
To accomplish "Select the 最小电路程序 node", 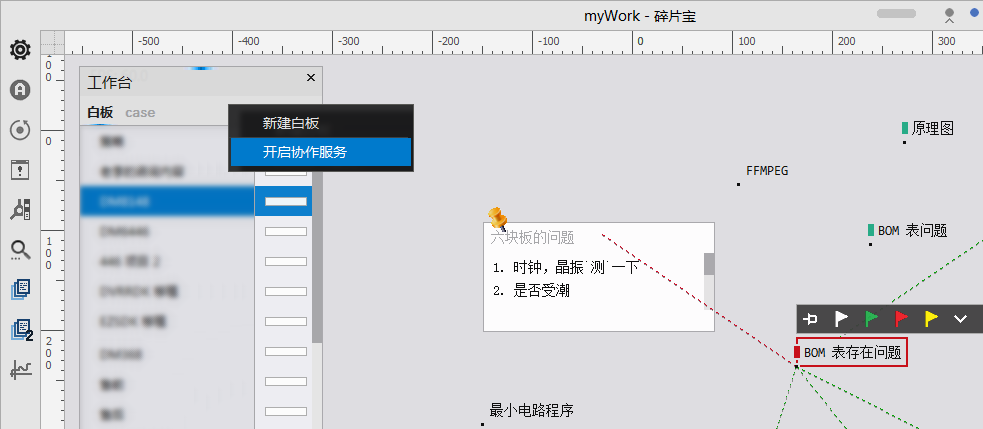I will pyautogui.click(x=532, y=411).
